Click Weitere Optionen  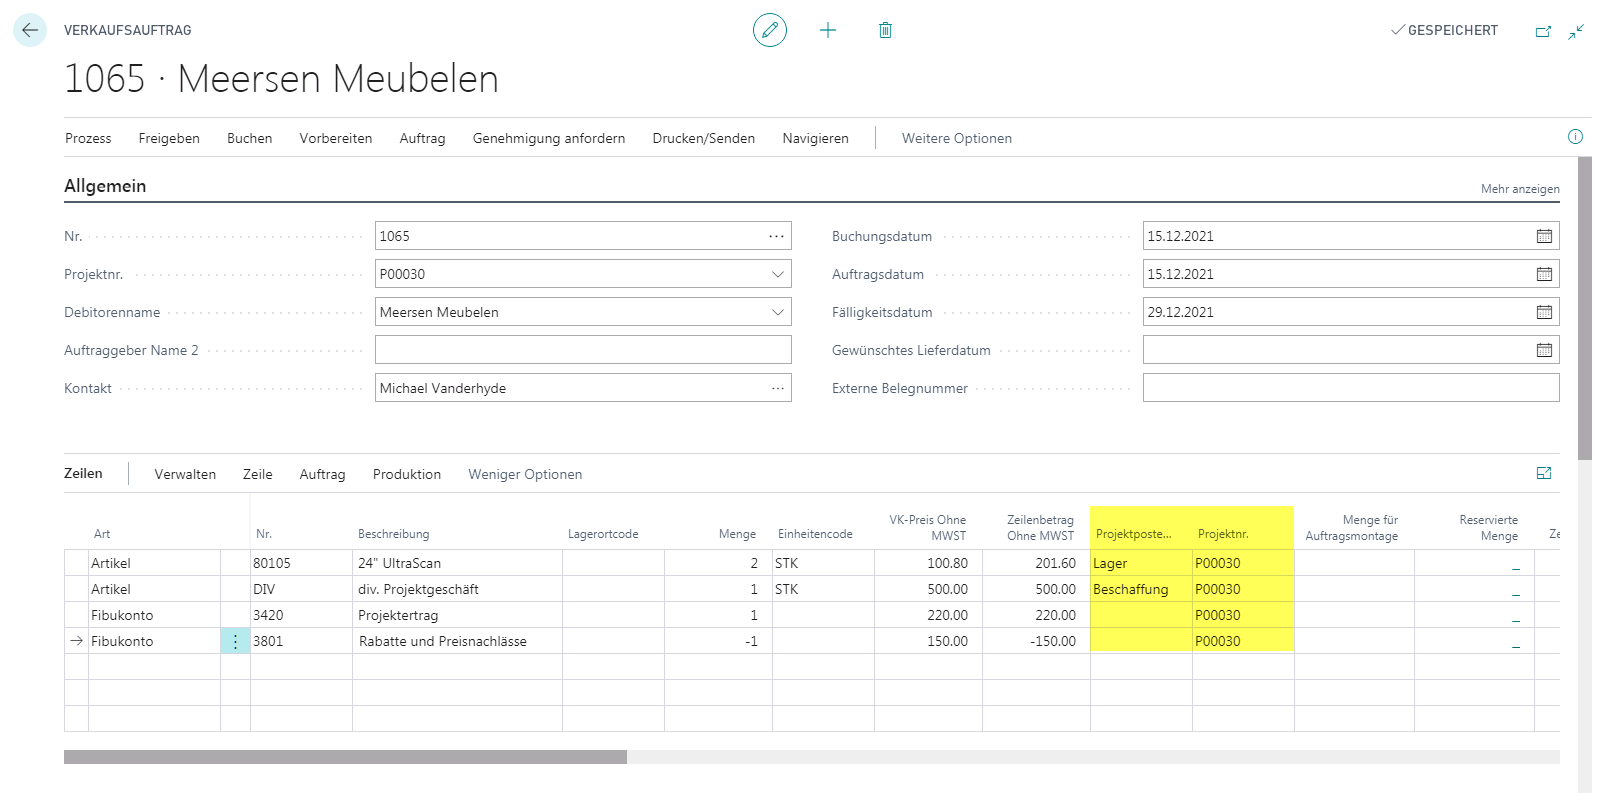(957, 138)
